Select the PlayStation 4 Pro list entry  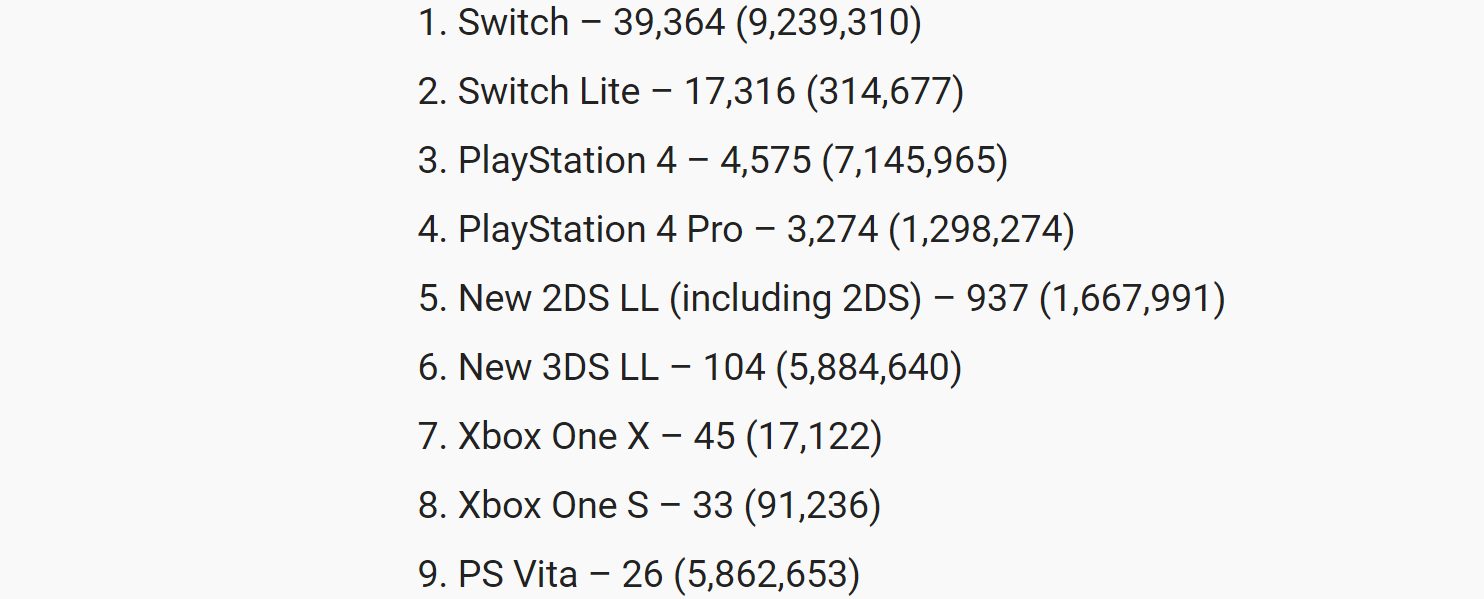click(746, 230)
